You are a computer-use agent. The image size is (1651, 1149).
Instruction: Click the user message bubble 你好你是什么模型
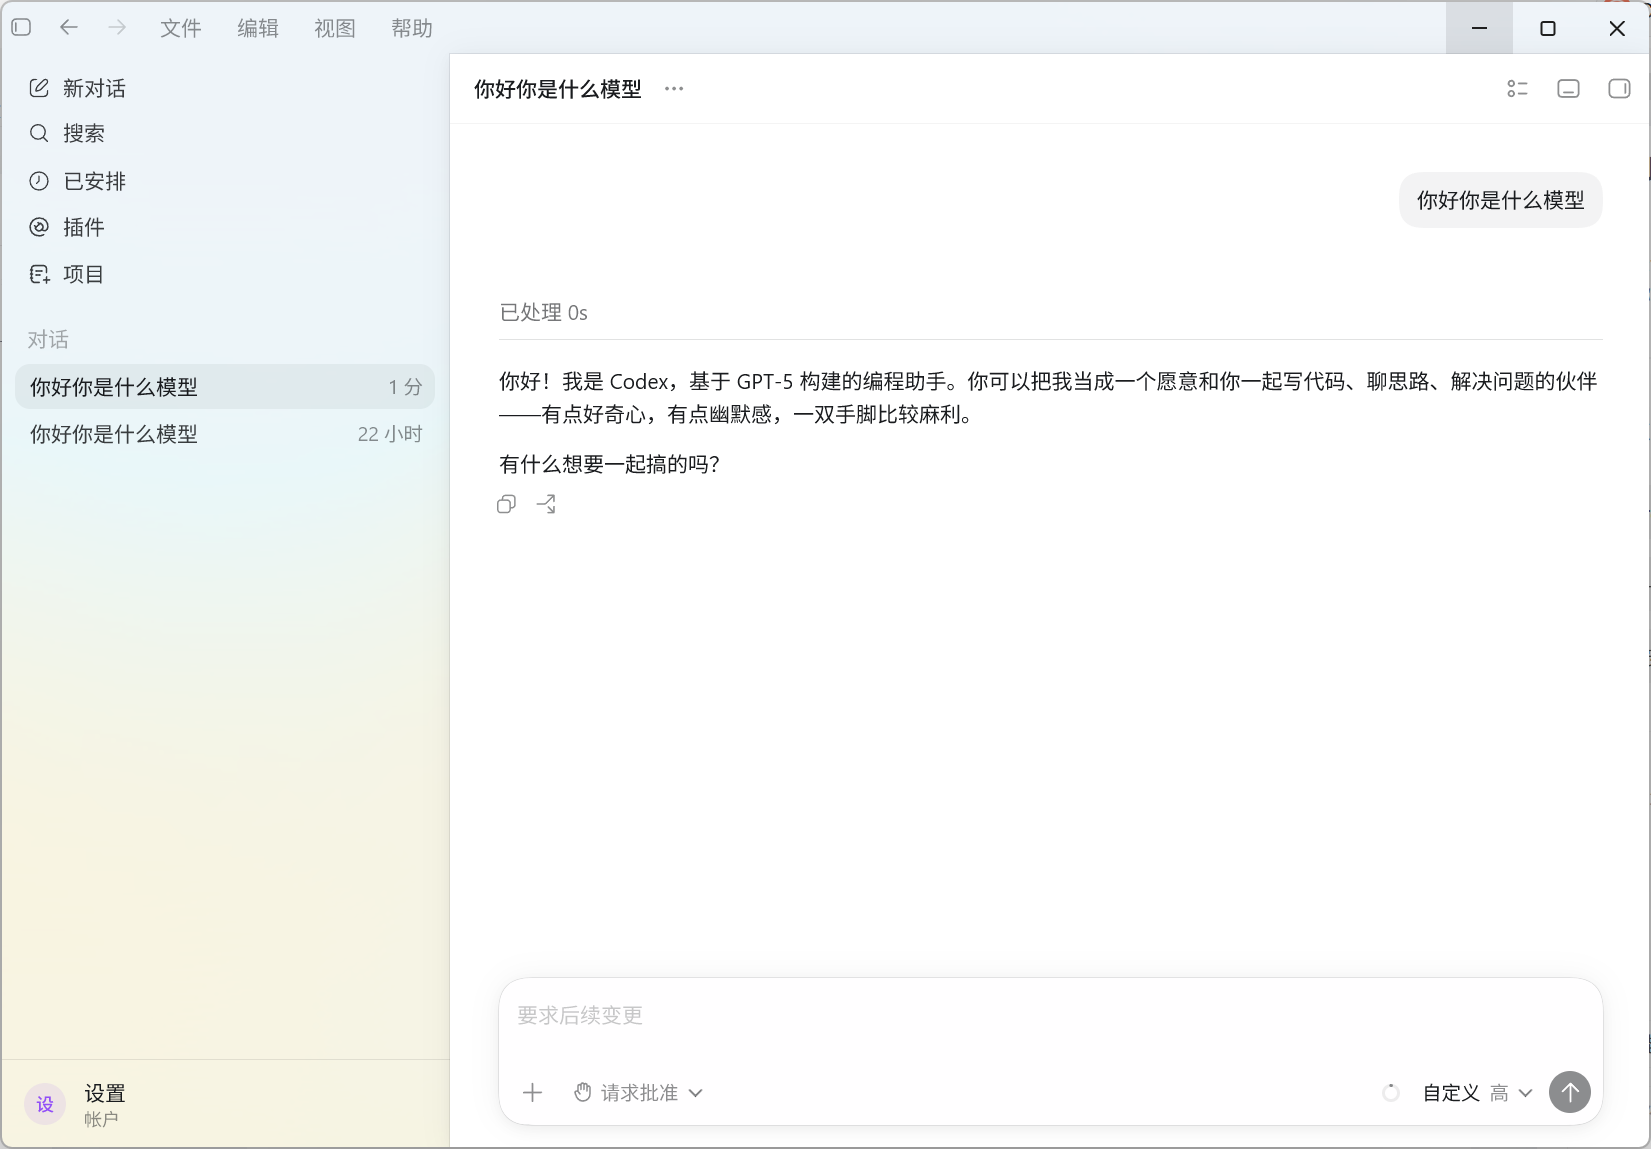click(1500, 200)
